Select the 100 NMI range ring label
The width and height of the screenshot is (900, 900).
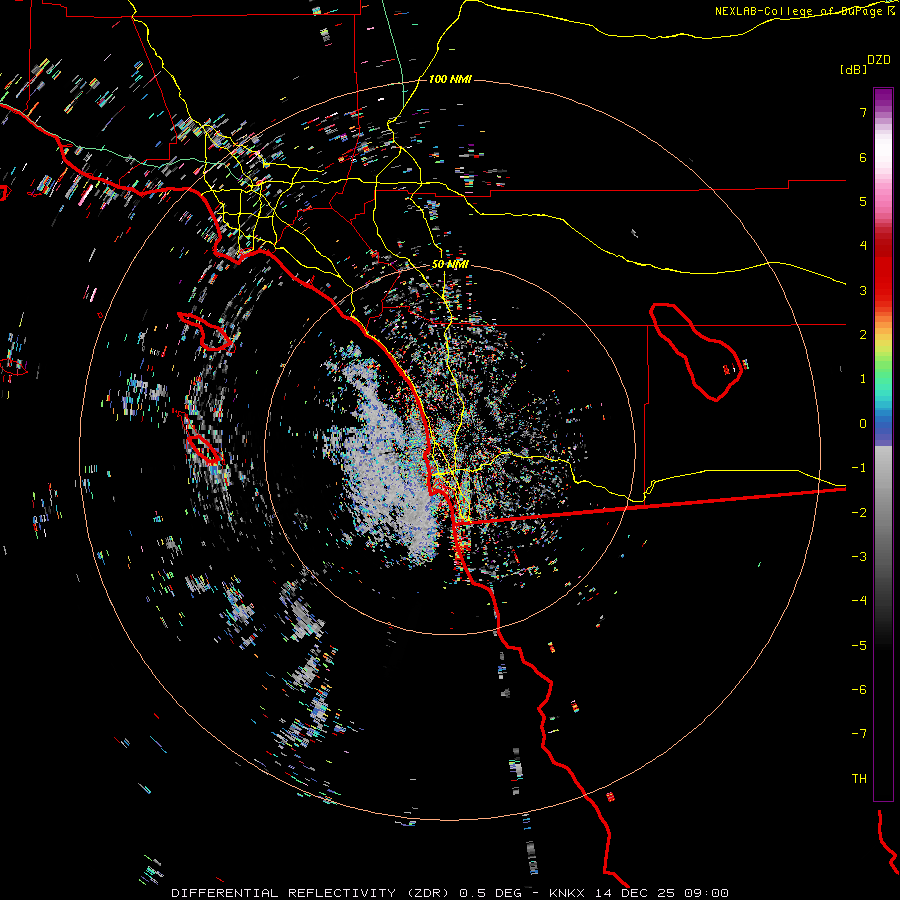(450, 79)
